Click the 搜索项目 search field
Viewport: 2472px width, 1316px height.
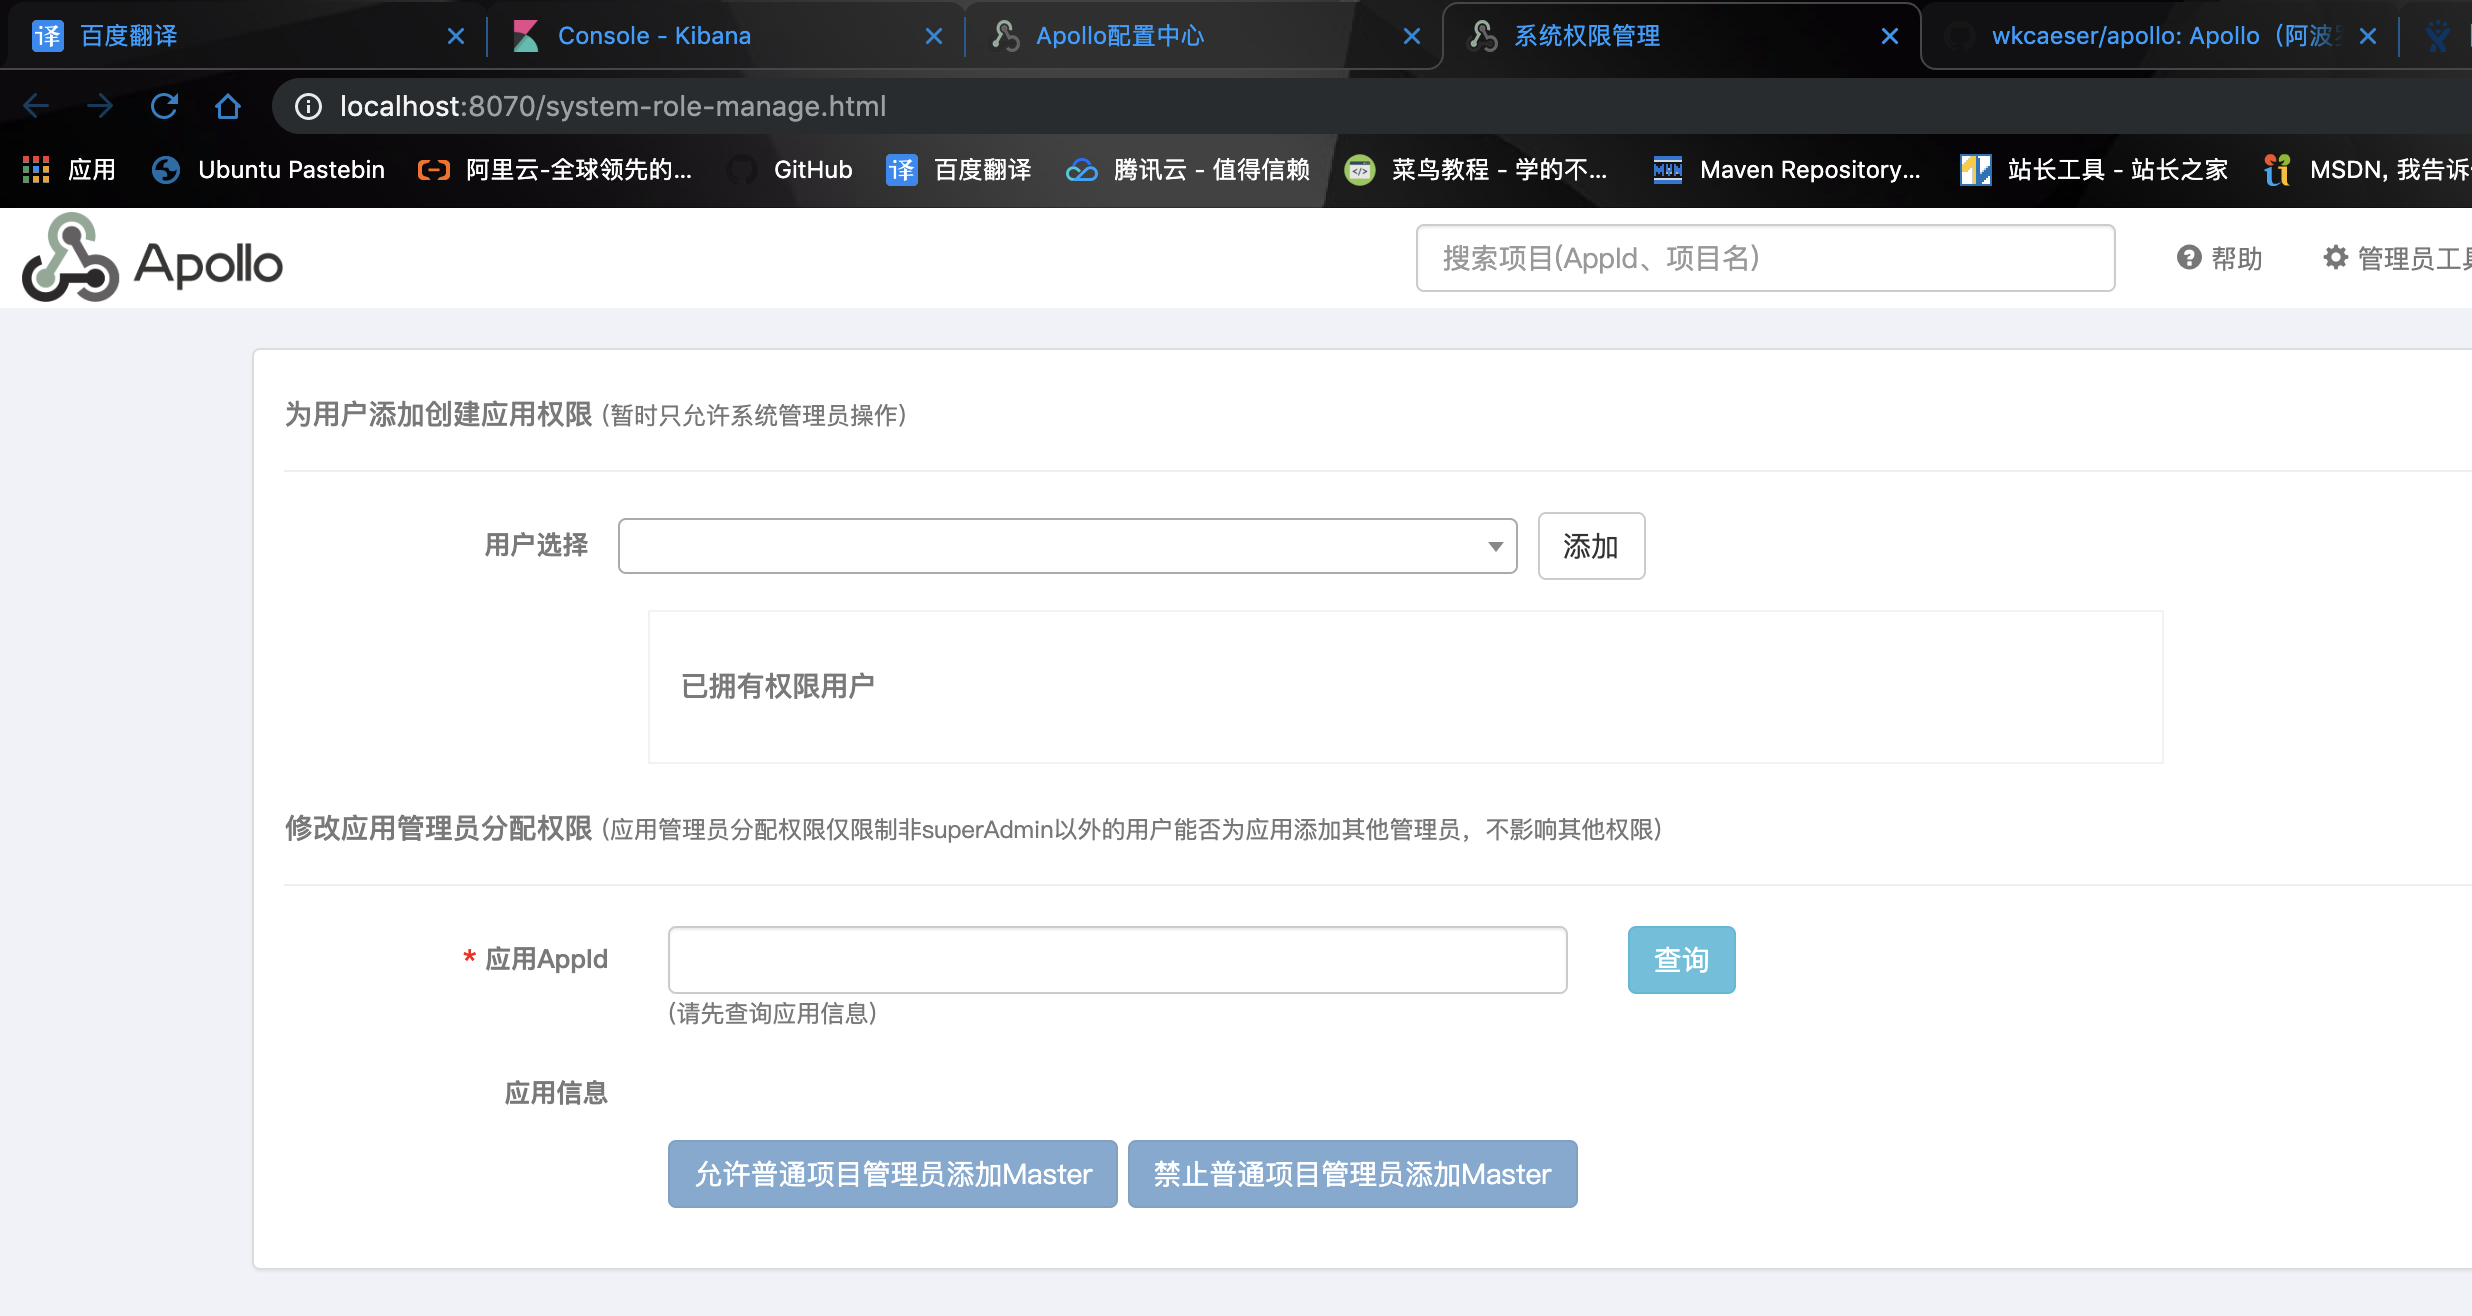click(1765, 258)
